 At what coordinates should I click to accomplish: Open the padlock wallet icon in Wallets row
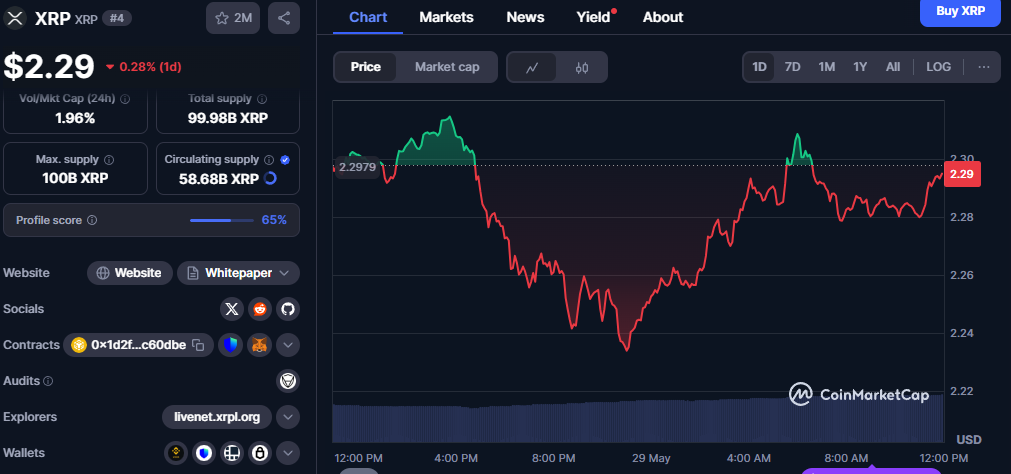pos(260,453)
